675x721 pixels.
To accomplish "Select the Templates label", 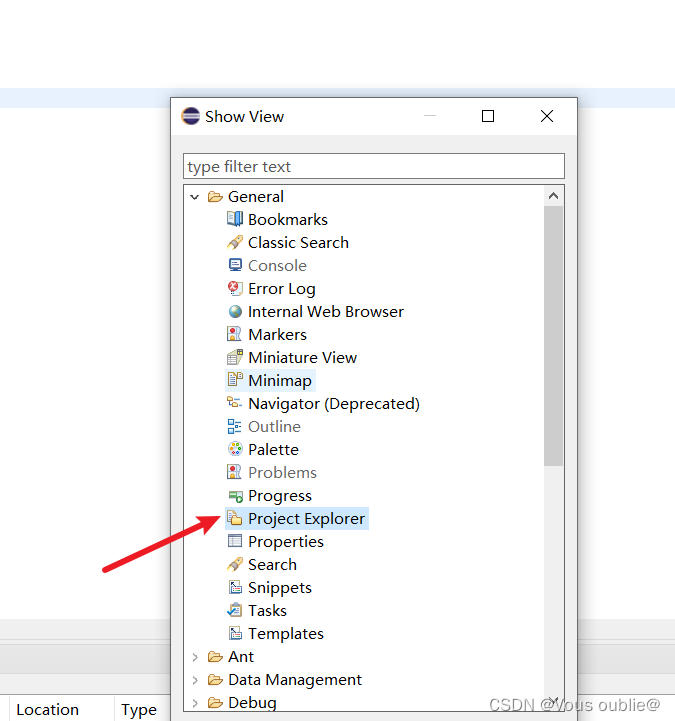I will 286,634.
